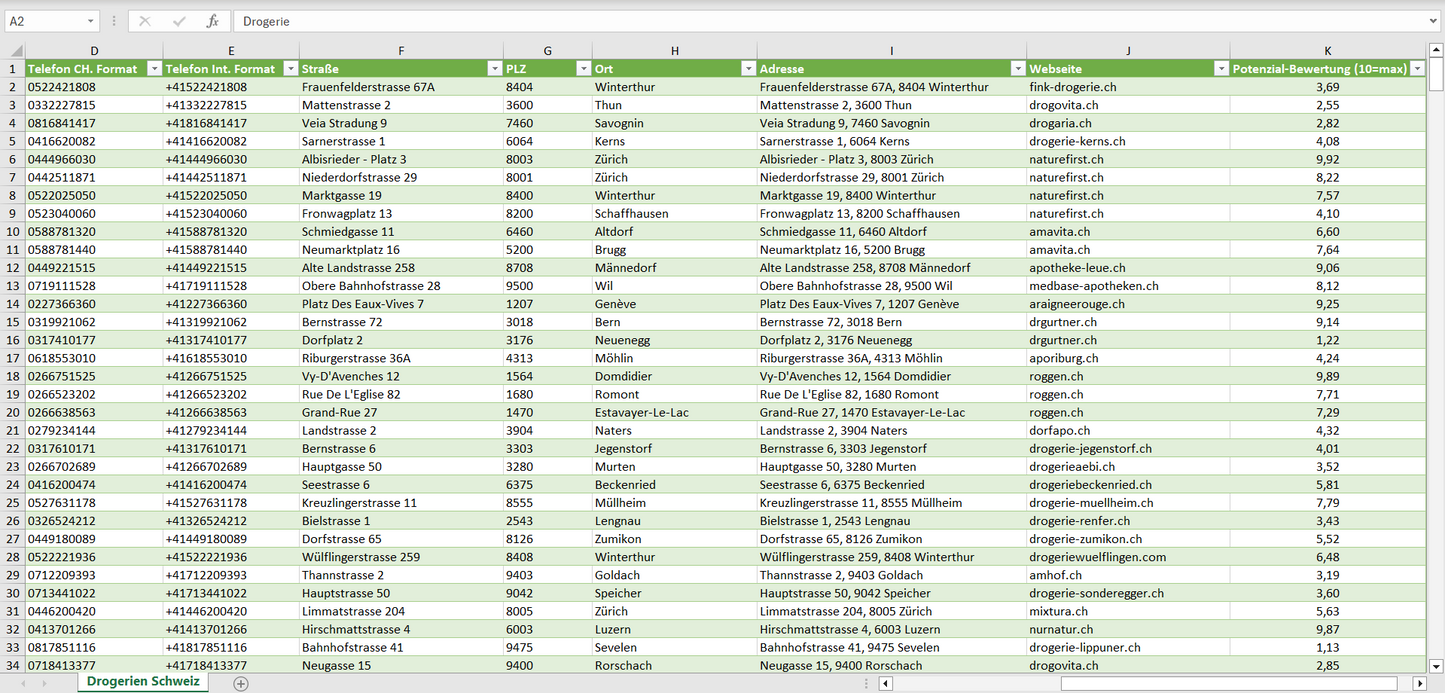Click inside the formula bar showing Drogerie
The image size is (1445, 693).
pyautogui.click(x=800, y=21)
